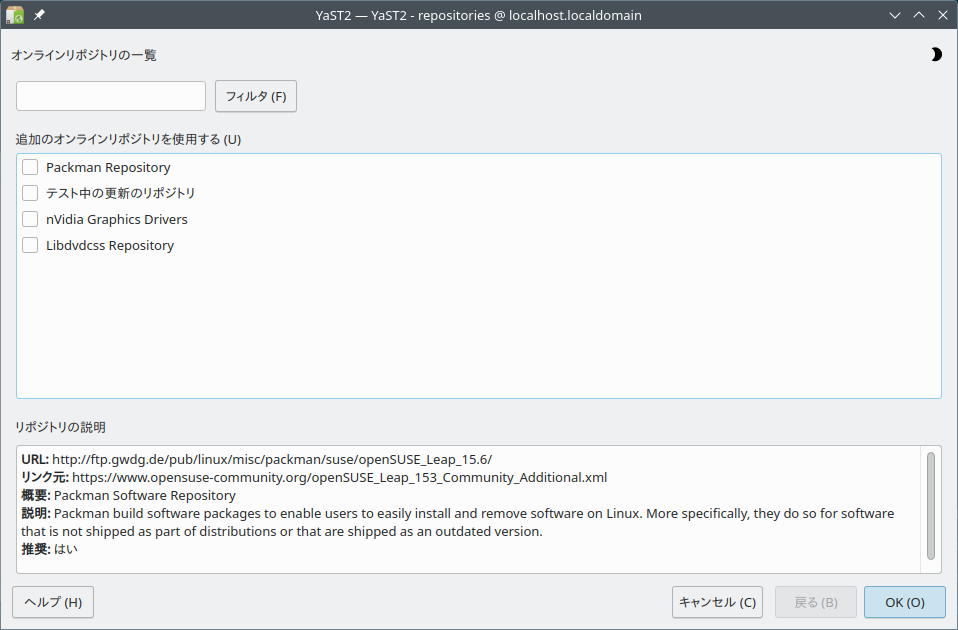
Task: Select the Packman Repository row label
Action: [x=108, y=167]
